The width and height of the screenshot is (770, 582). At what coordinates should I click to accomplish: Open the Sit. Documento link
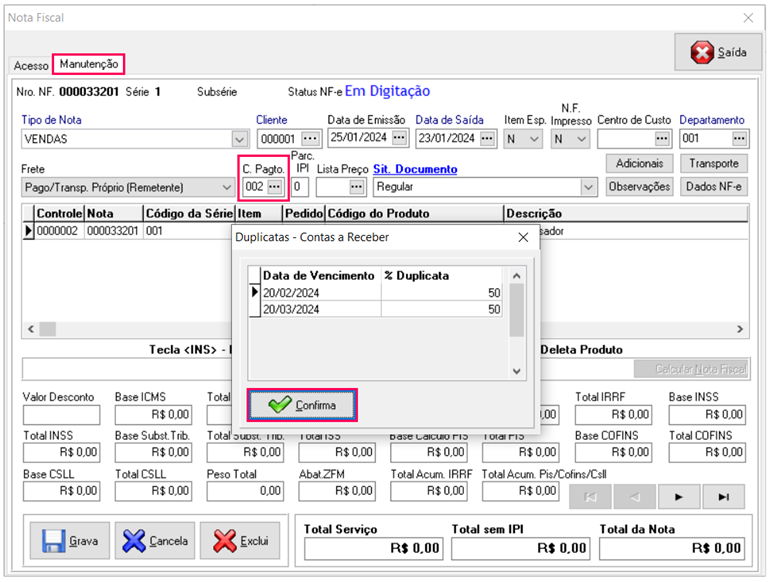415,170
